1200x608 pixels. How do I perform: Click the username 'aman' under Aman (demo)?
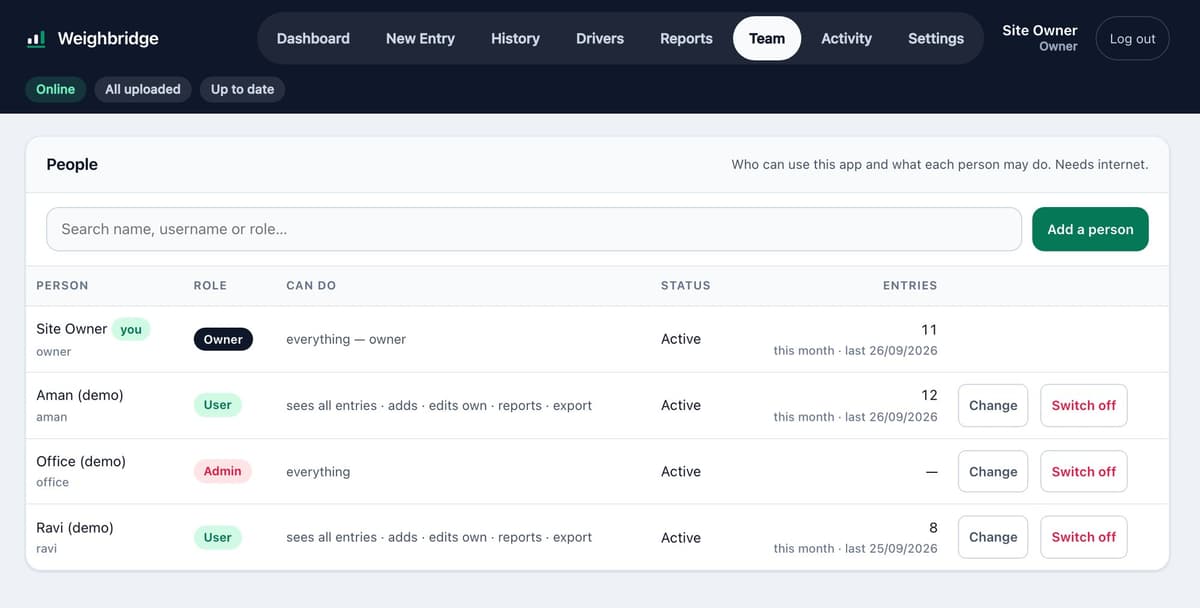point(51,417)
